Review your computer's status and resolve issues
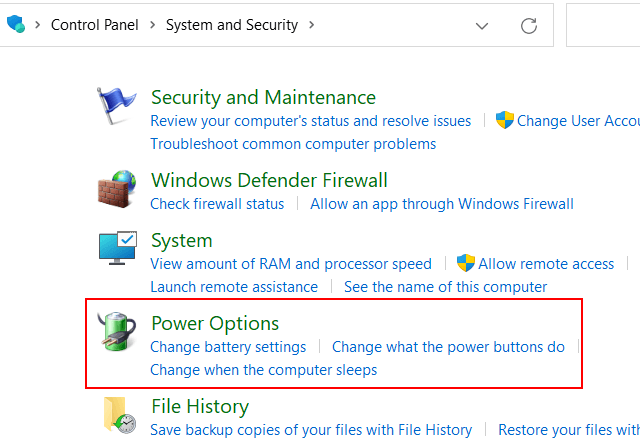The height and width of the screenshot is (444, 640). point(311,121)
